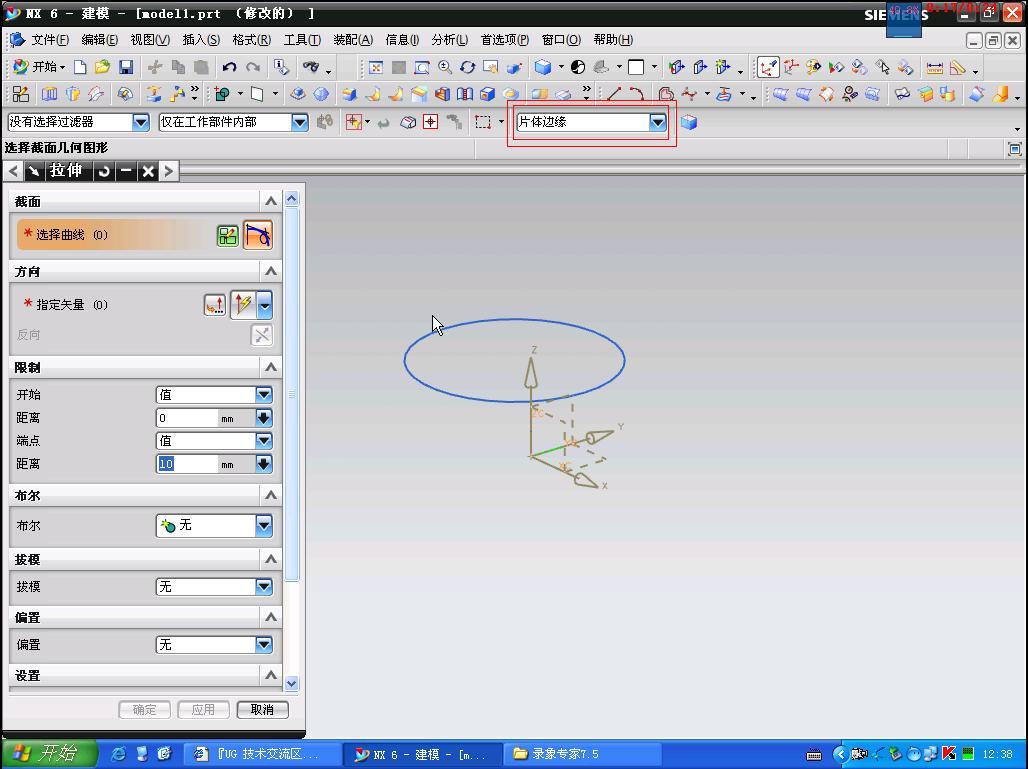Viewport: 1028px width, 769px height.
Task: Open the 端点 limit type dropdown
Action: [x=264, y=441]
